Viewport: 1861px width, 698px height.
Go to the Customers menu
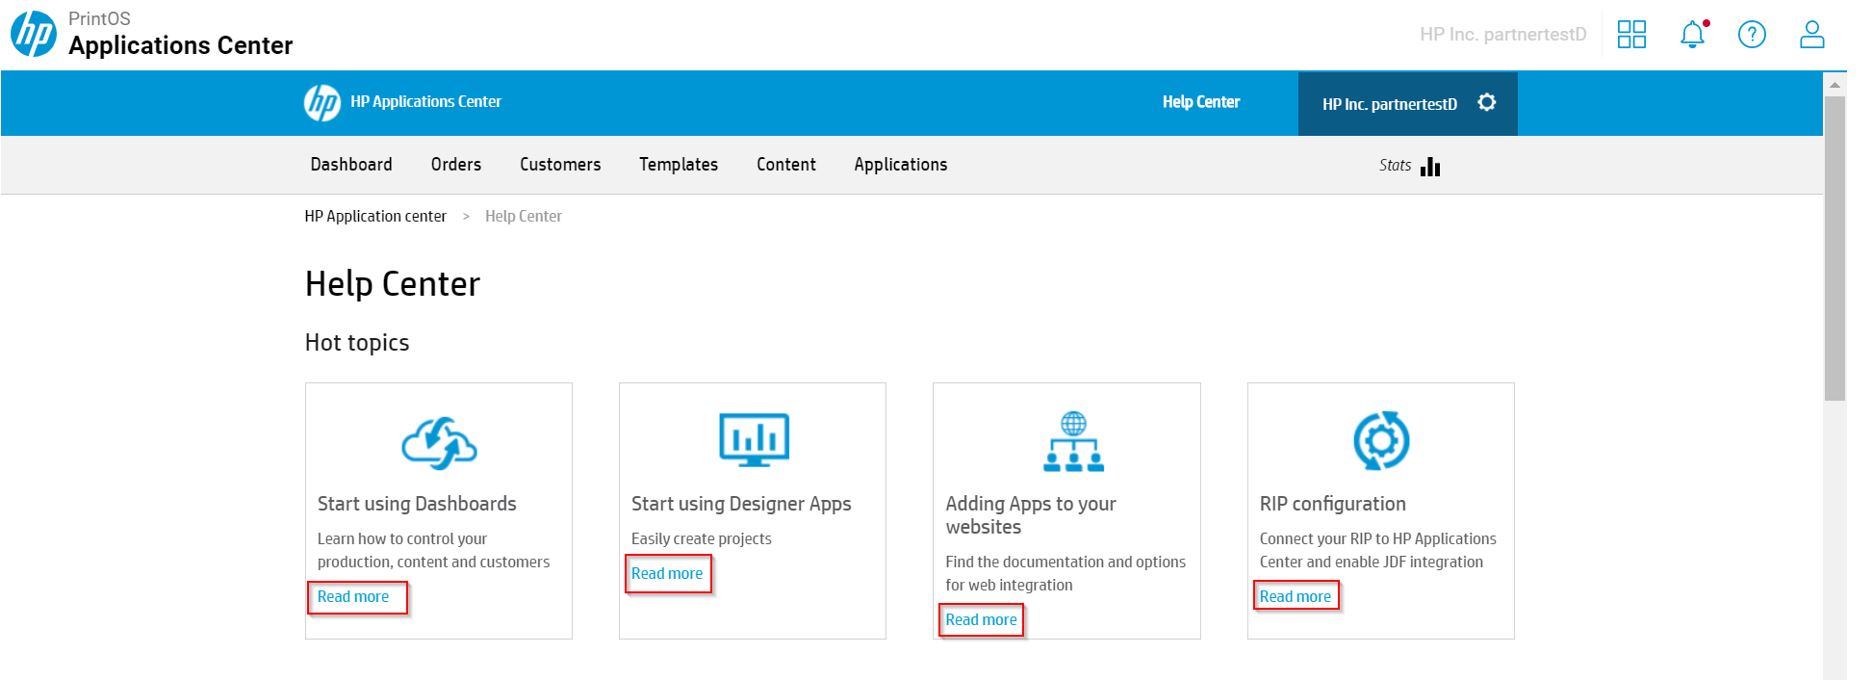click(560, 164)
